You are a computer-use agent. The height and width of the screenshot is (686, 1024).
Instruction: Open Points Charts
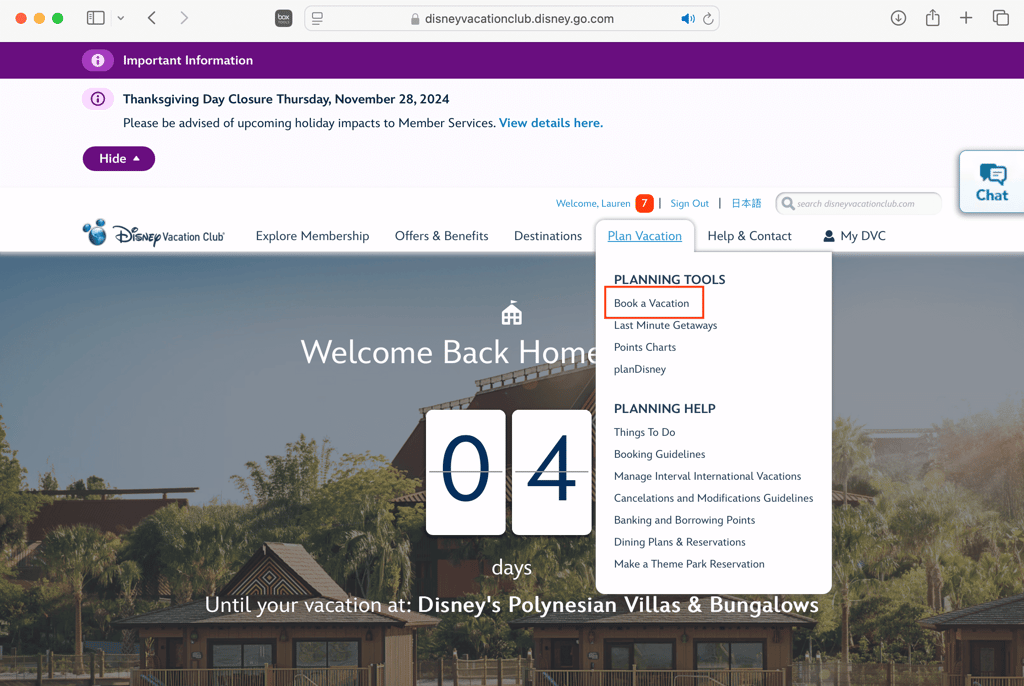point(645,347)
